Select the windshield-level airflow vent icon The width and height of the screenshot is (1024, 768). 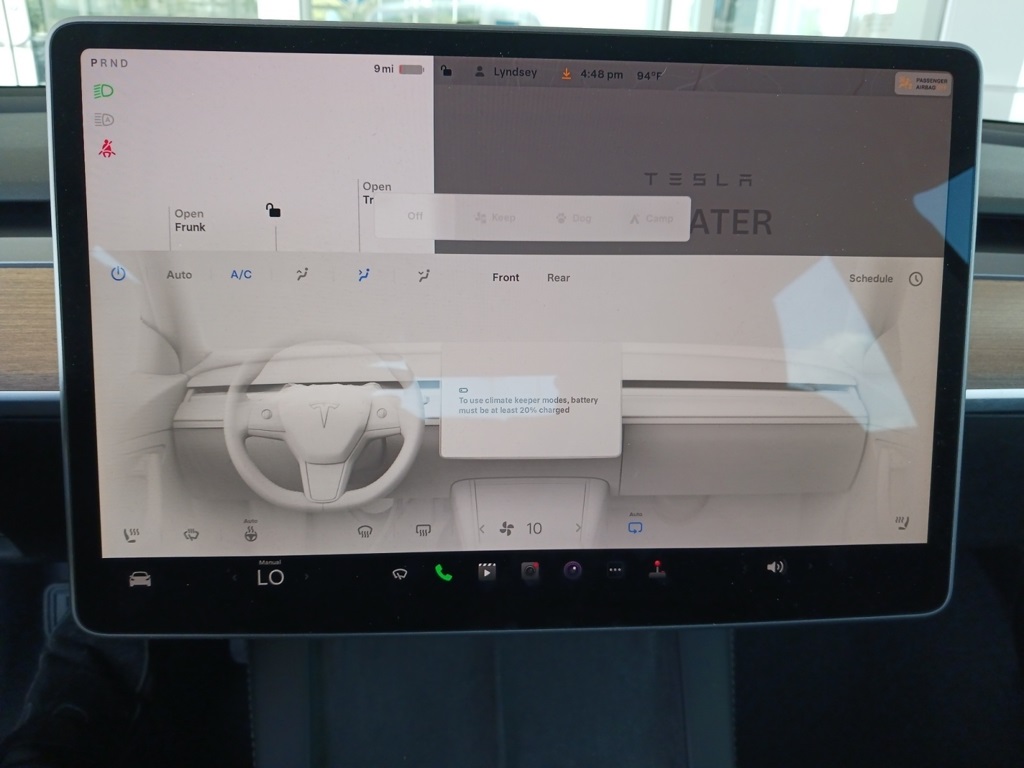(302, 275)
